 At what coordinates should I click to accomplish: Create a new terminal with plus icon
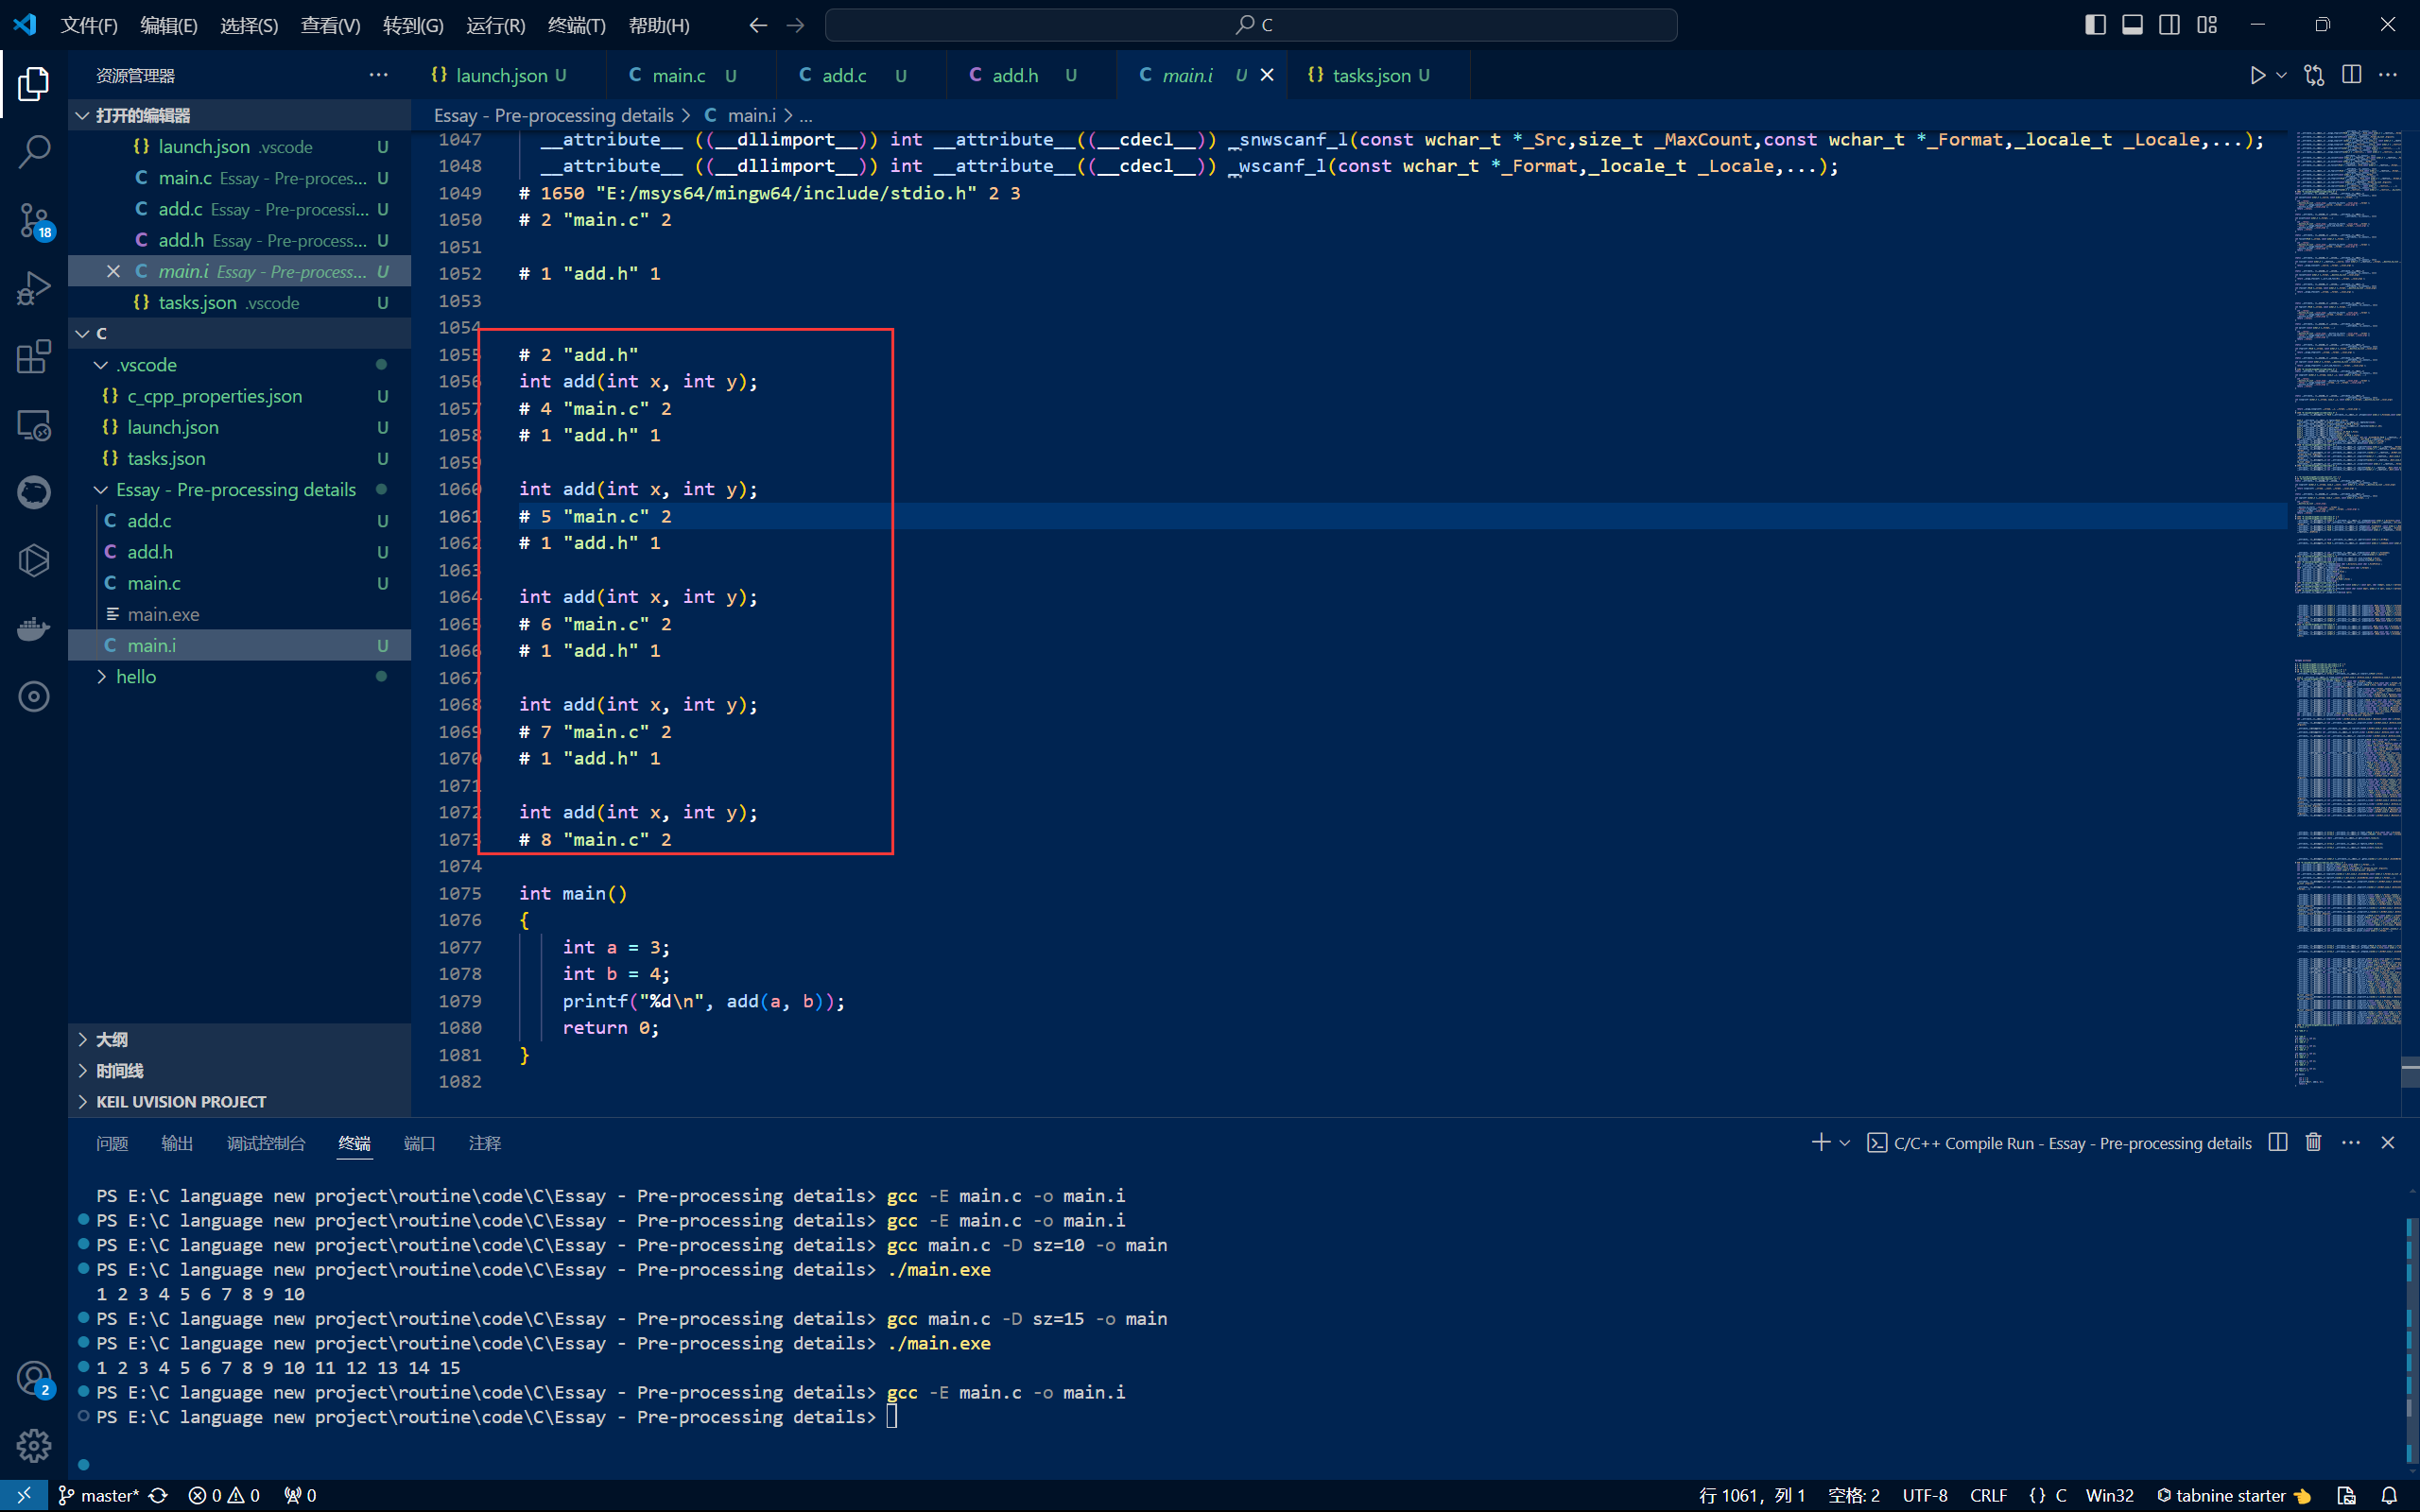pos(1820,1142)
